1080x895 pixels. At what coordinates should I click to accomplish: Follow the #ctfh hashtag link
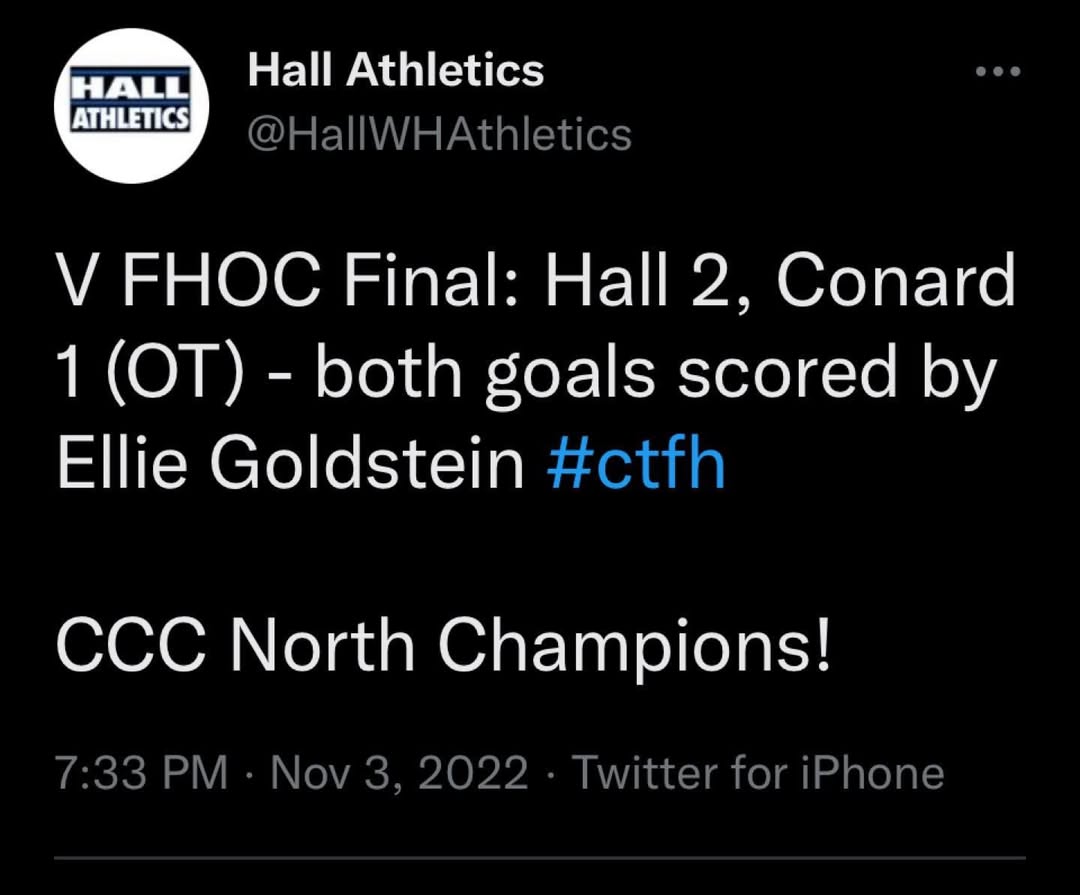(637, 465)
